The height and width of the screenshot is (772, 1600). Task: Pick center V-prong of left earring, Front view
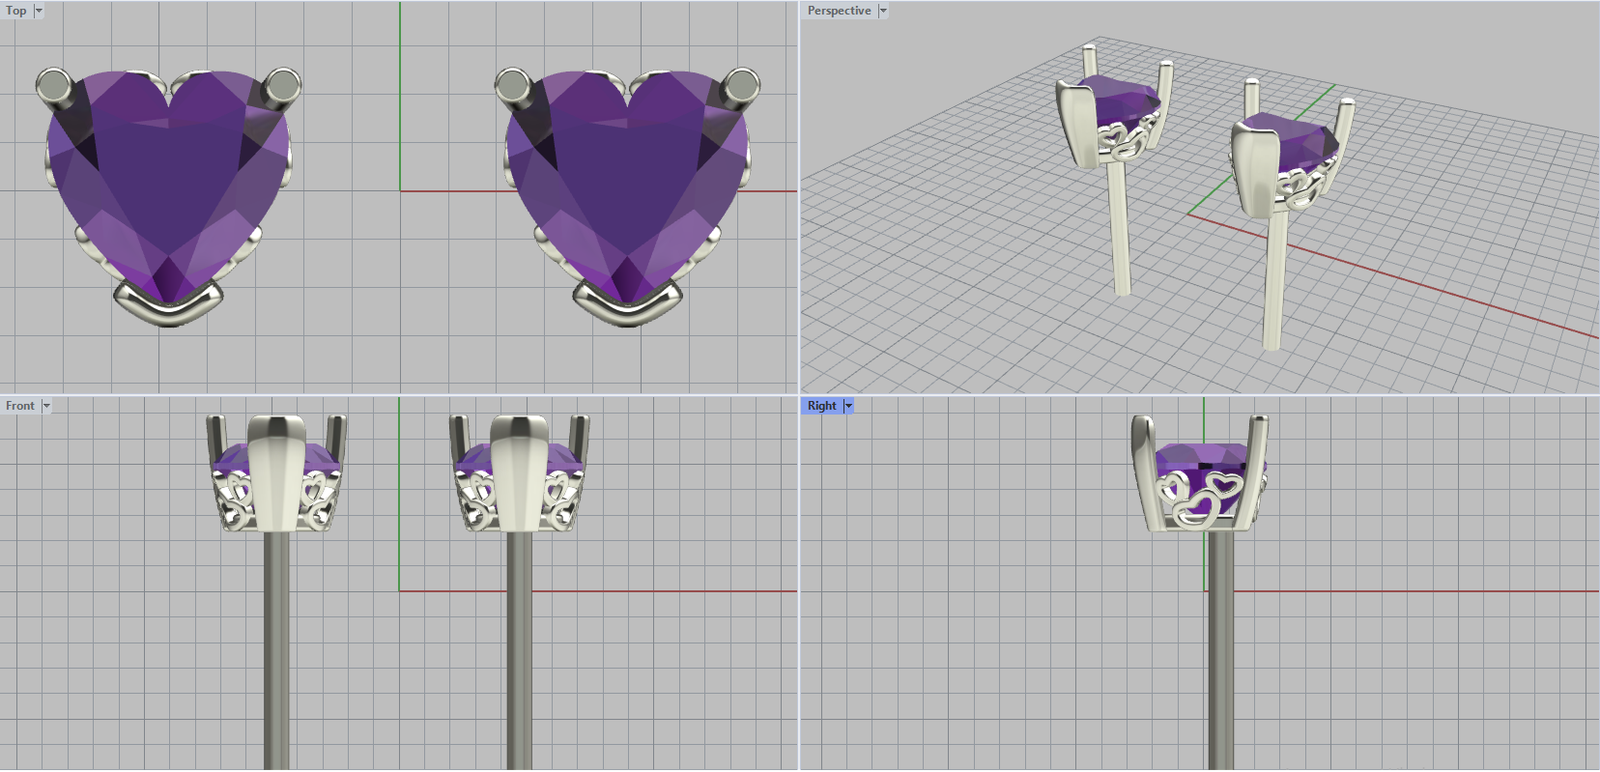click(x=276, y=470)
